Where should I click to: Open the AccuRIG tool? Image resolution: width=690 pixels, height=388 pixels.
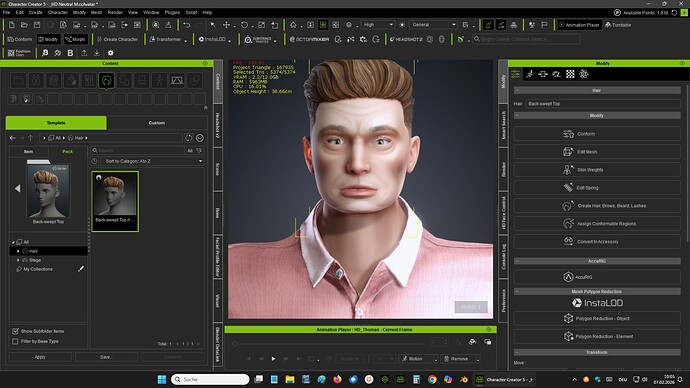[597, 277]
